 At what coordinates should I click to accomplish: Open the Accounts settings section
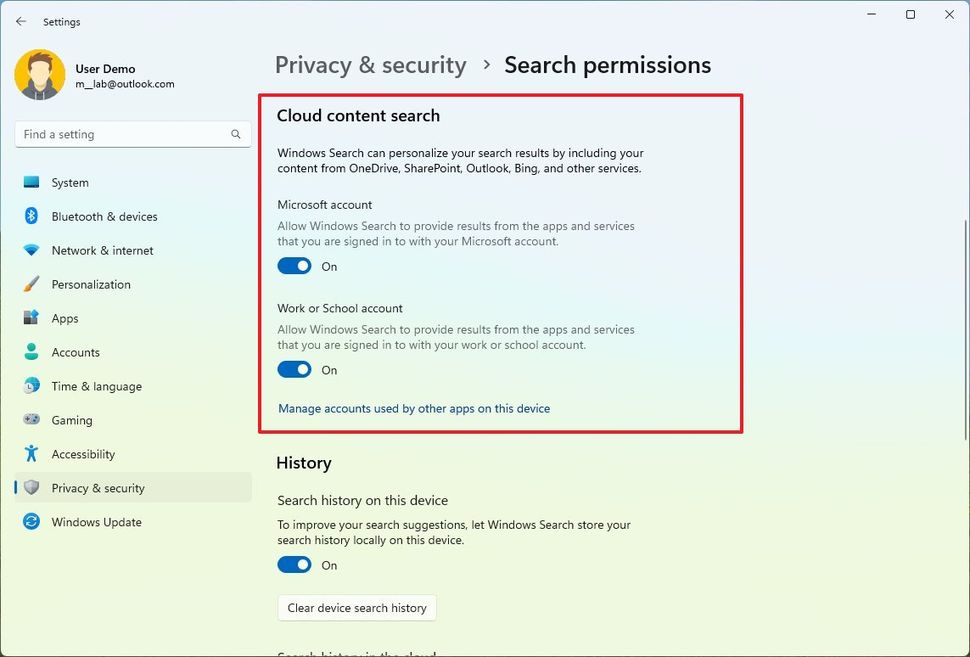tap(74, 352)
